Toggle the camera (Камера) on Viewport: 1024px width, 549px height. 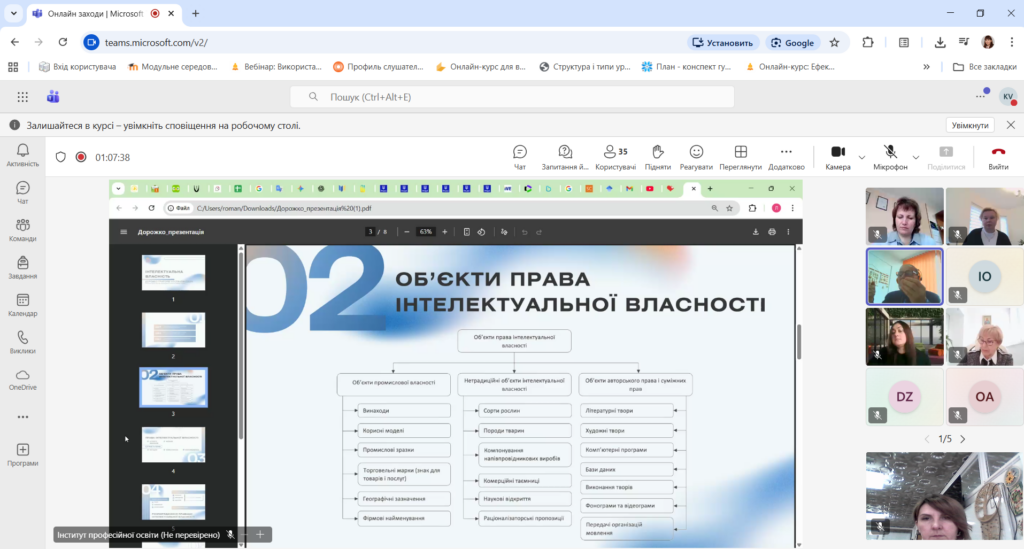tap(837, 156)
